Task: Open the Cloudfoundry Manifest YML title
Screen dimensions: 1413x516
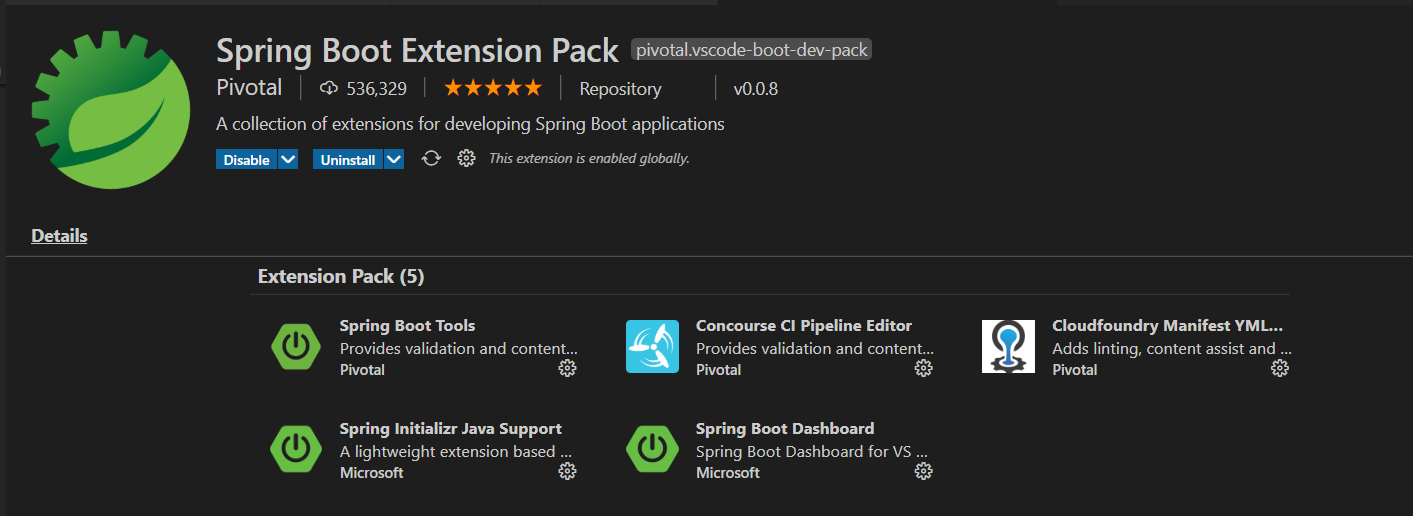Action: pyautogui.click(x=1167, y=326)
